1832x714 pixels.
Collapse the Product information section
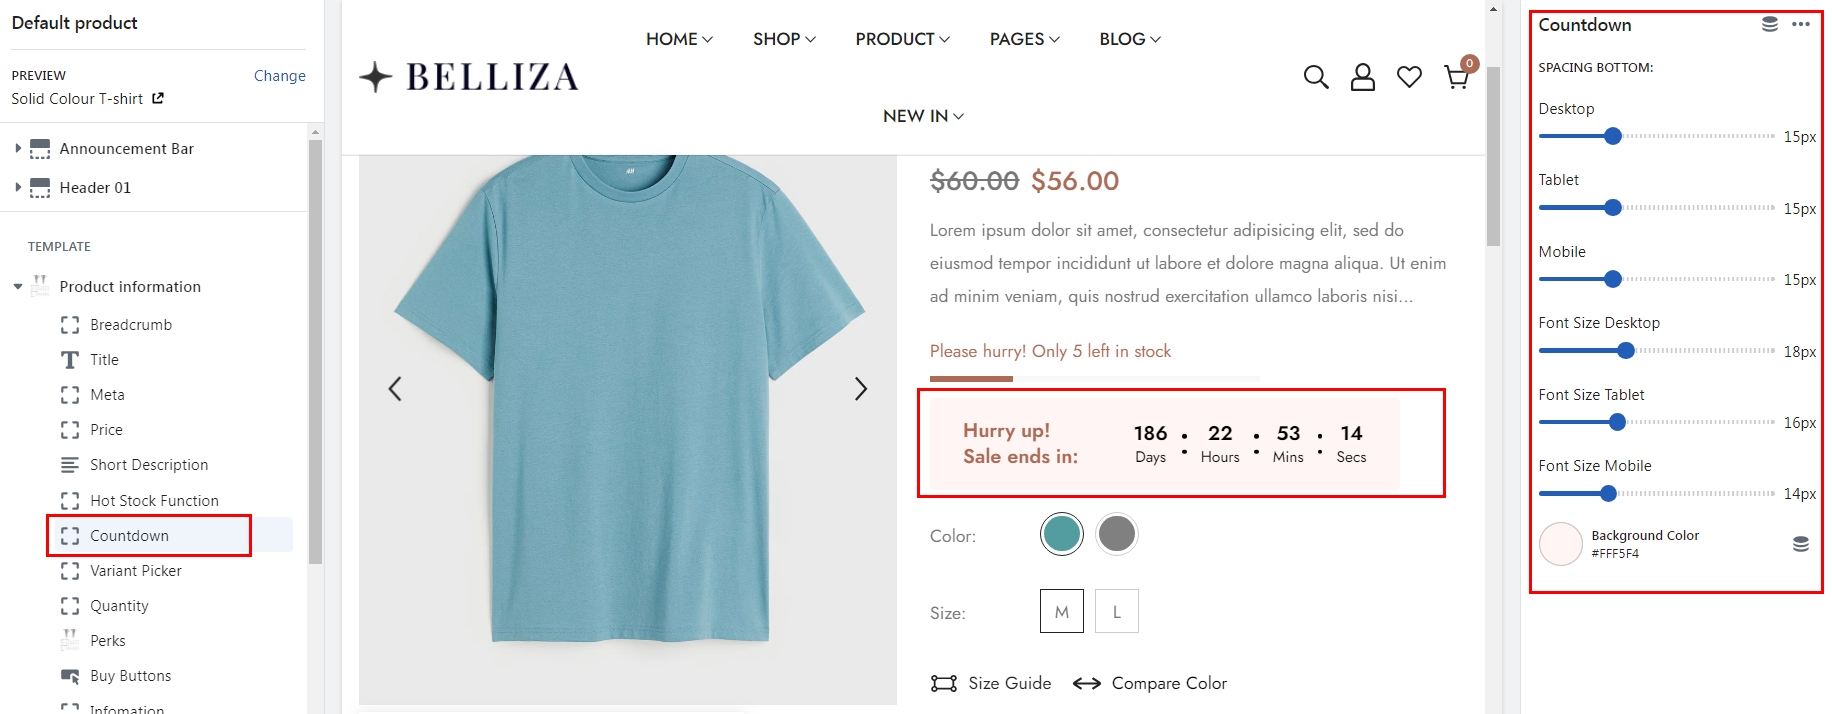point(18,287)
